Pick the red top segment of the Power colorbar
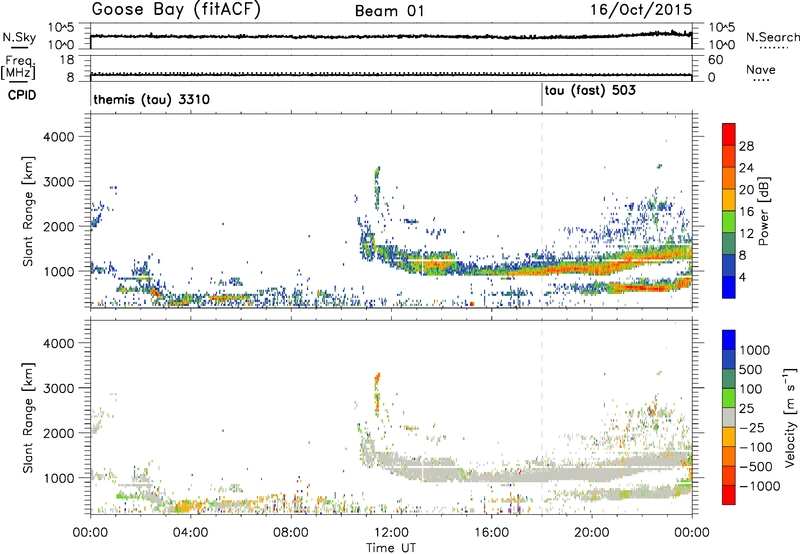This screenshot has width=800, height=554. coord(729,134)
